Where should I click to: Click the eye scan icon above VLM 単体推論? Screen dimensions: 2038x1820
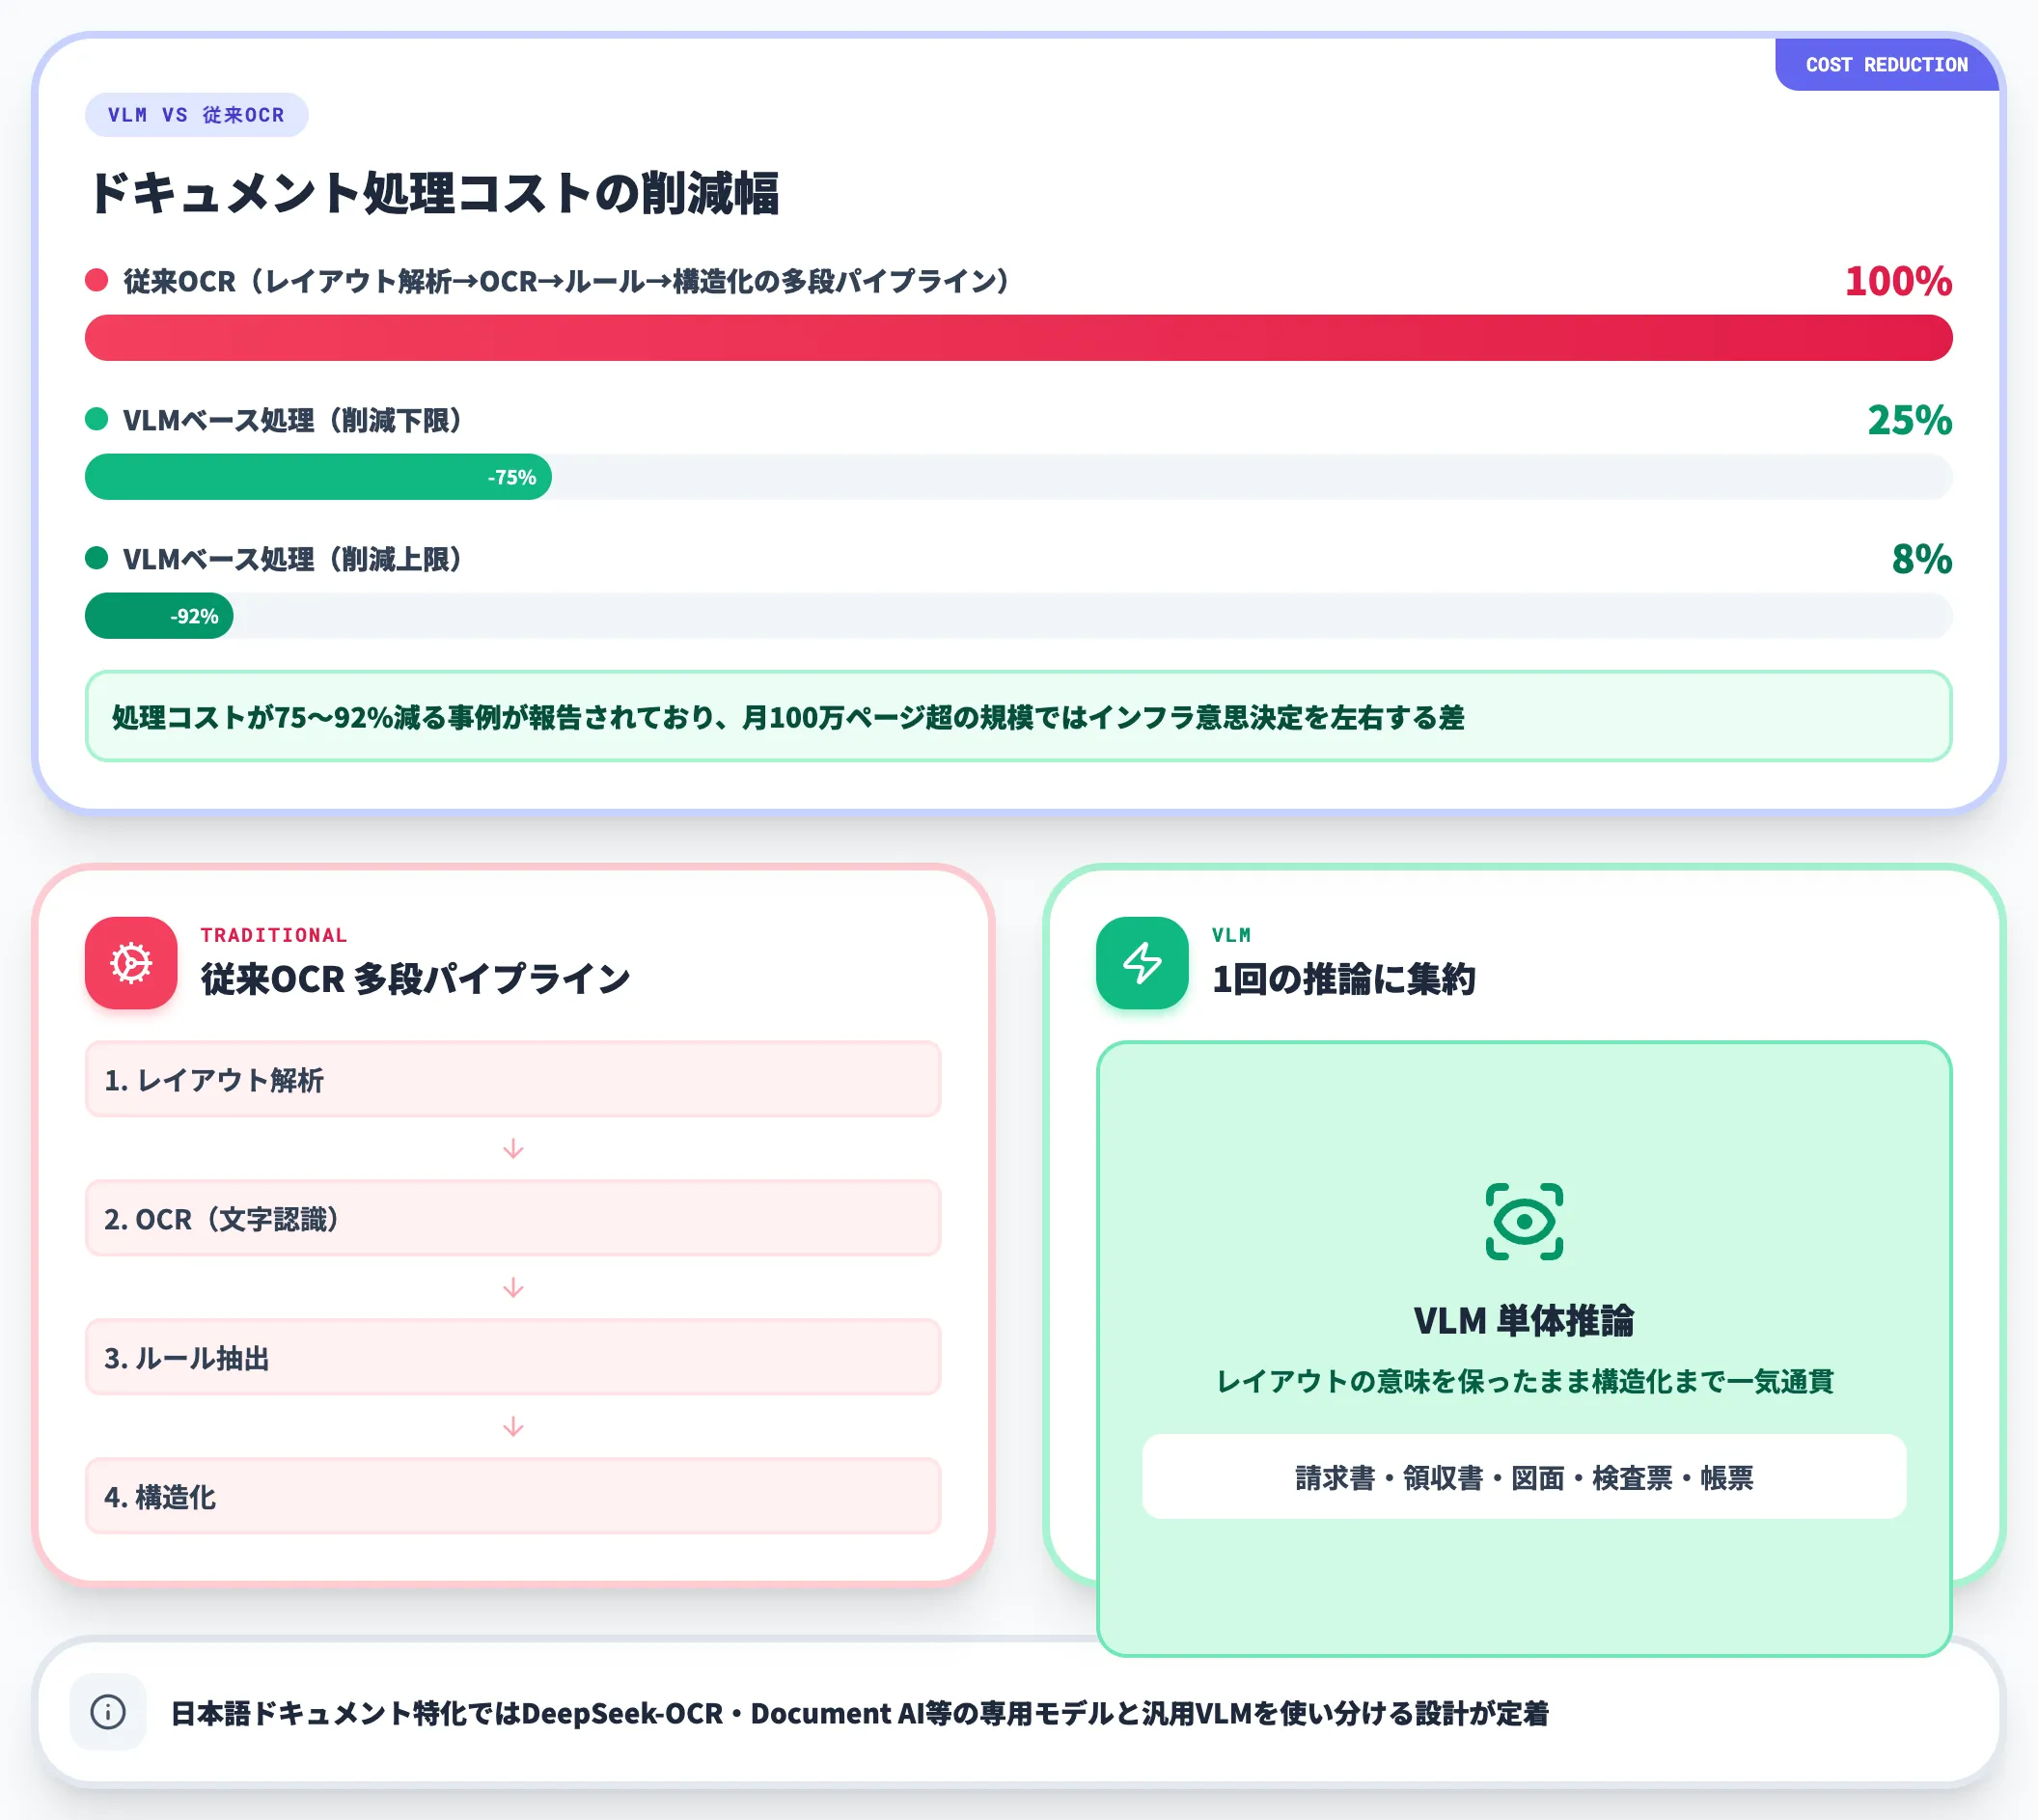pyautogui.click(x=1524, y=1221)
